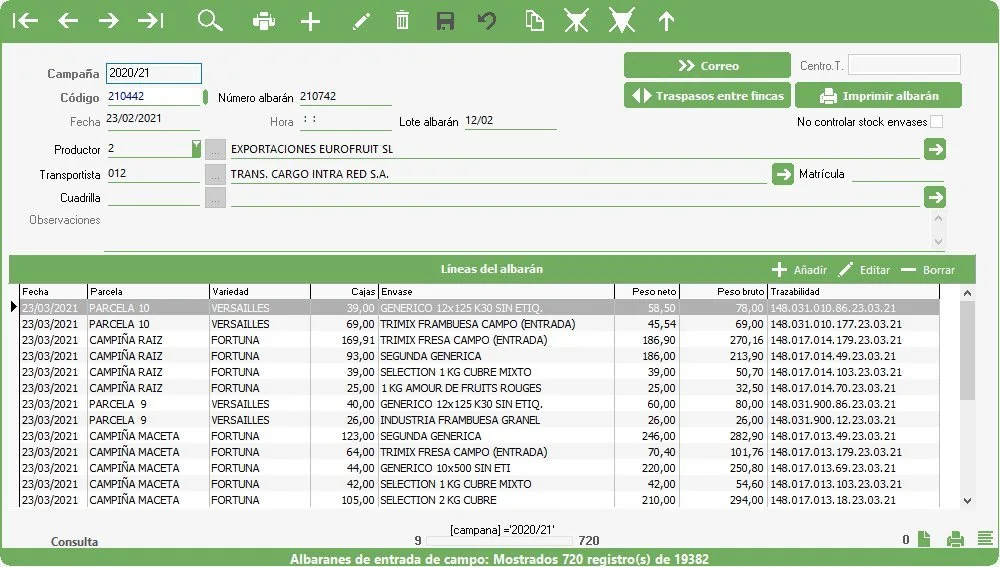Click Imprimir albarán button

(x=878, y=96)
